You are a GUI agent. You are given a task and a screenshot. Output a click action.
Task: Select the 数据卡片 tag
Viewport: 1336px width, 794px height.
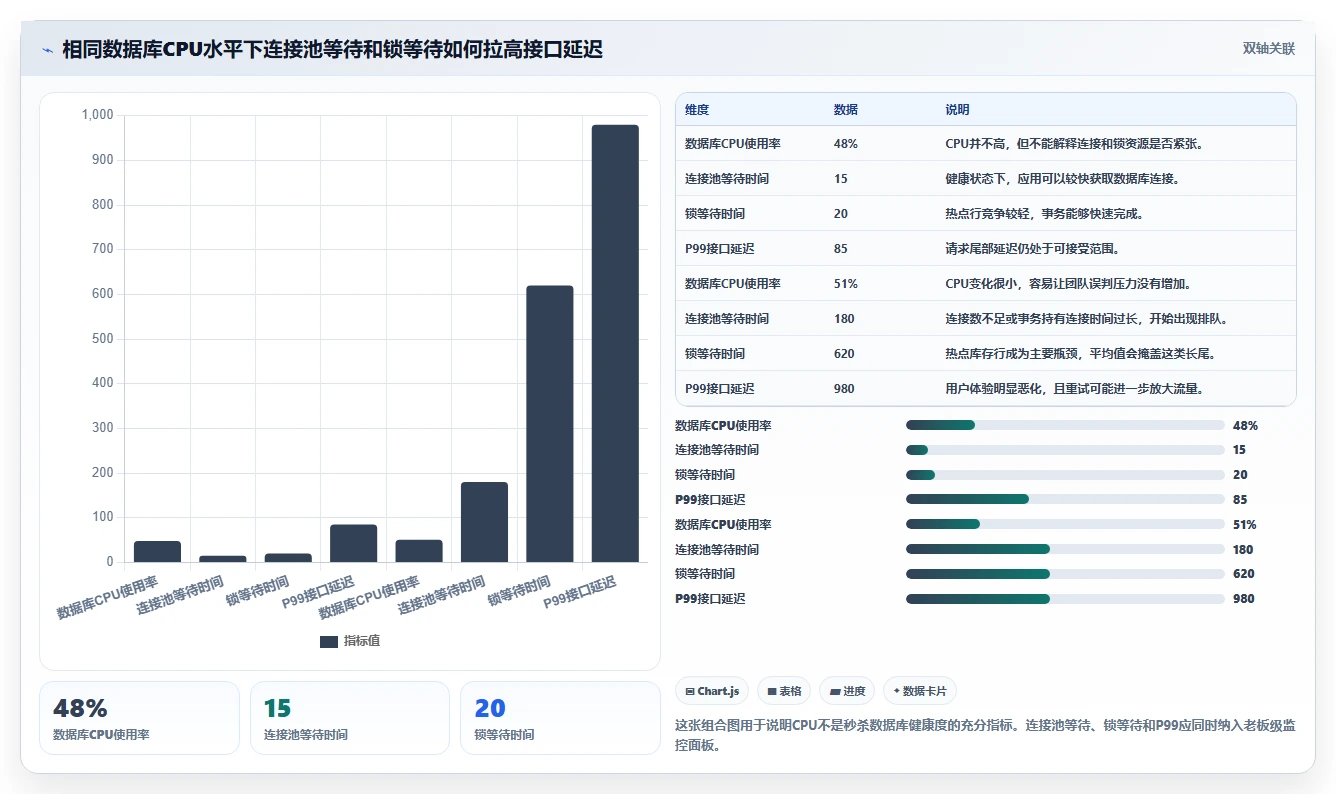click(920, 691)
